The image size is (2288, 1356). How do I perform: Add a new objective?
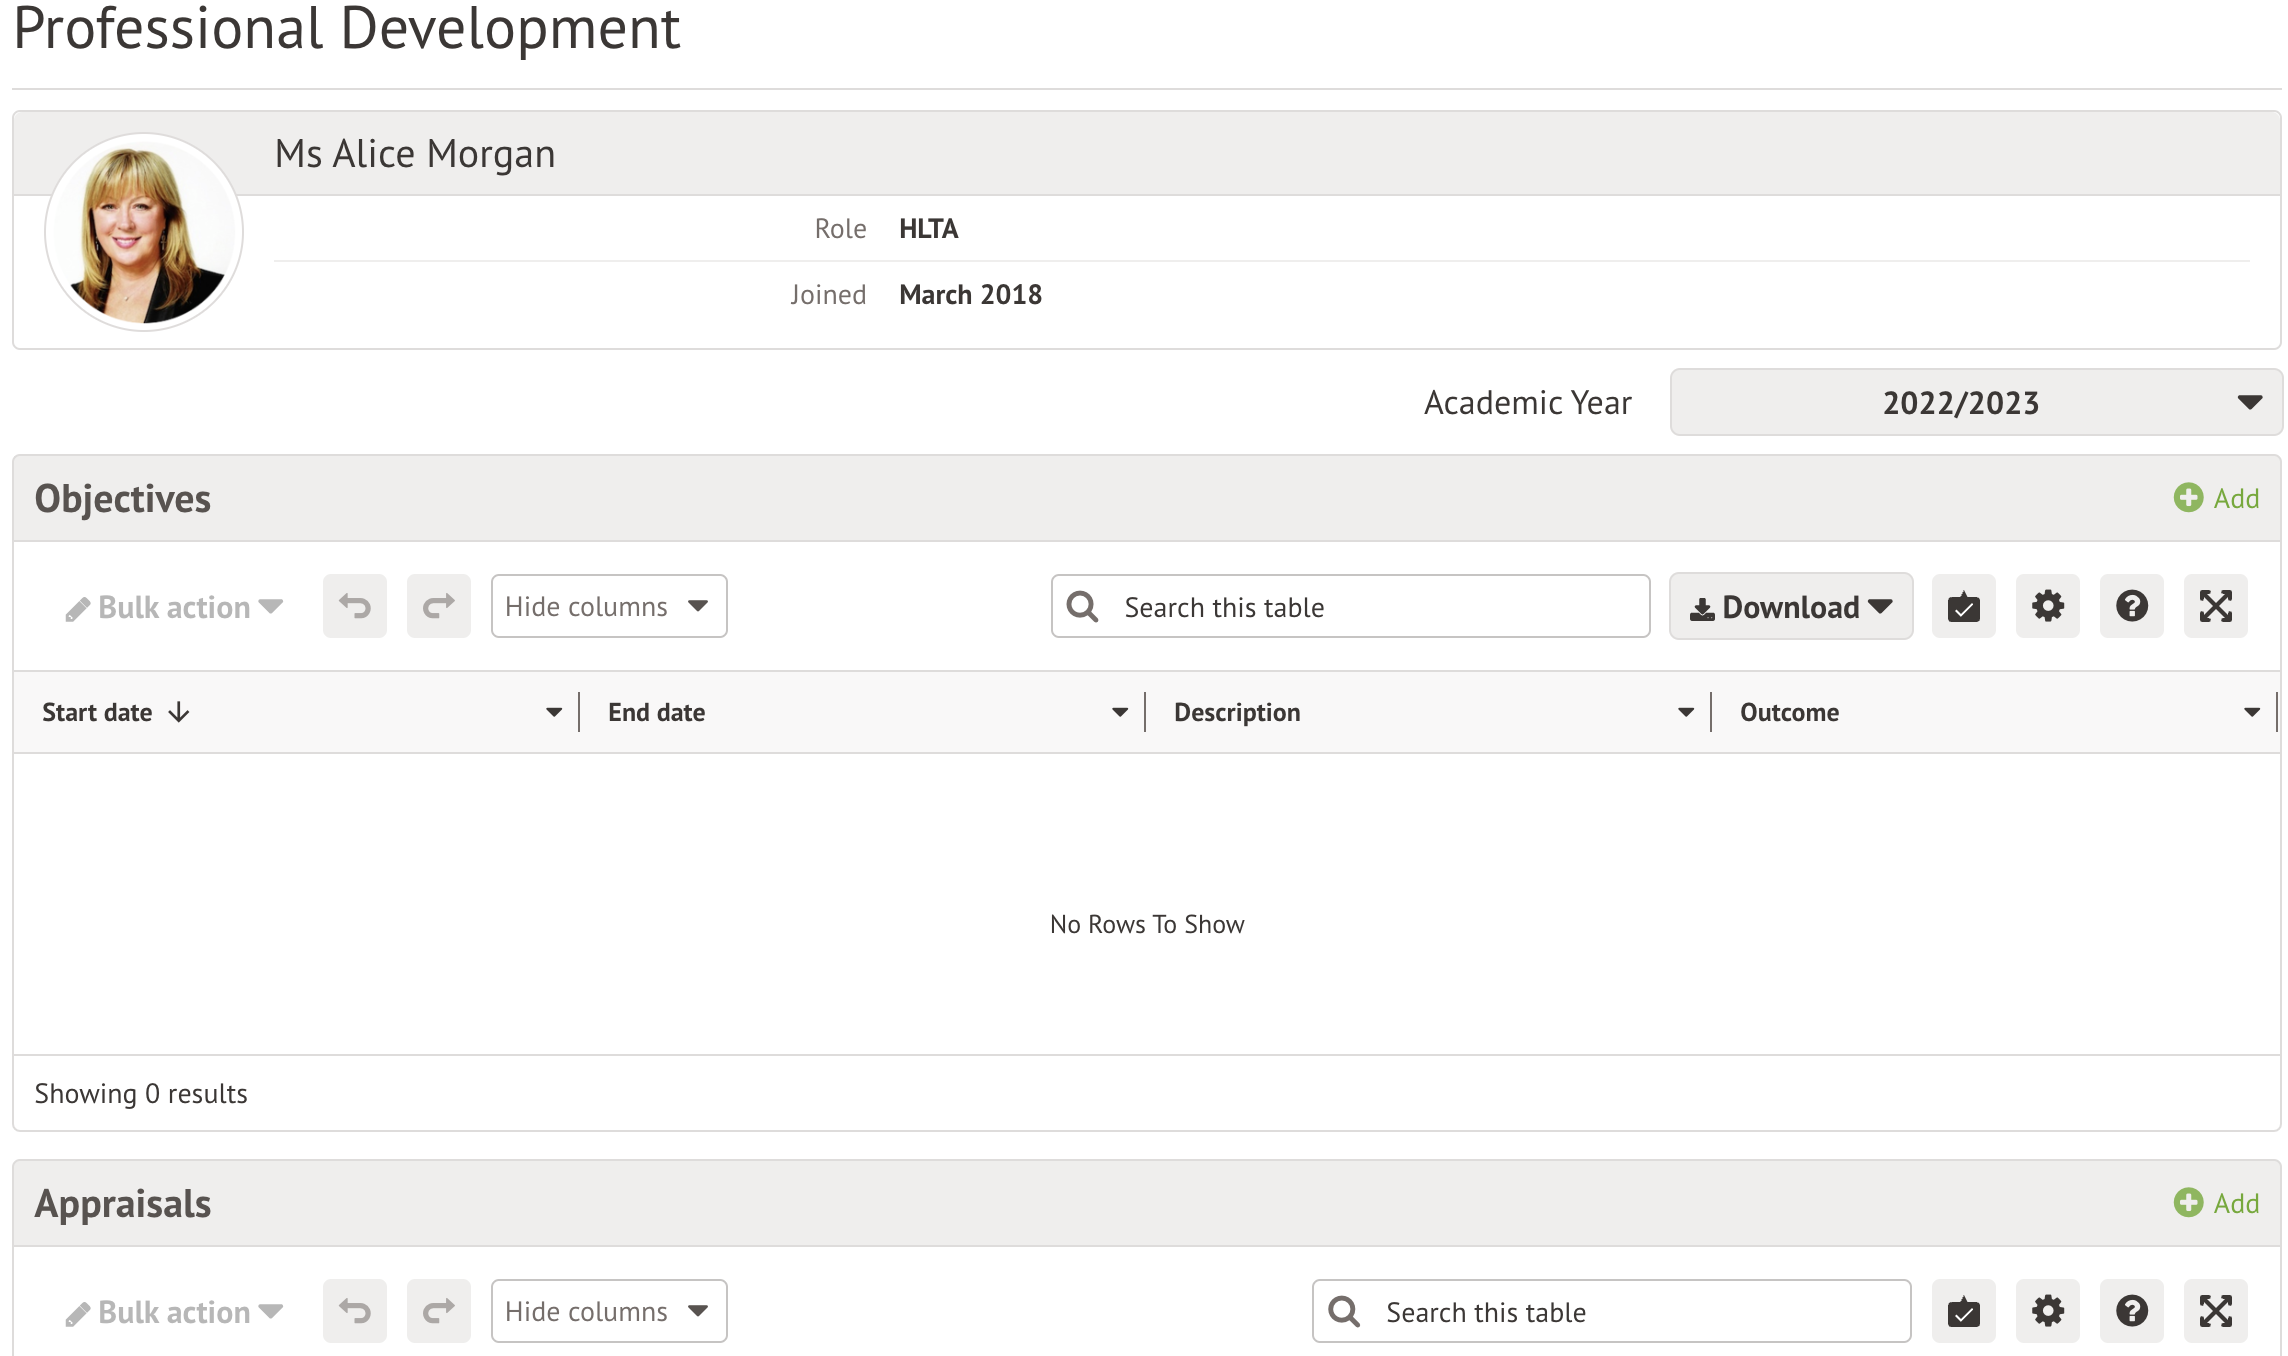pos(2216,498)
